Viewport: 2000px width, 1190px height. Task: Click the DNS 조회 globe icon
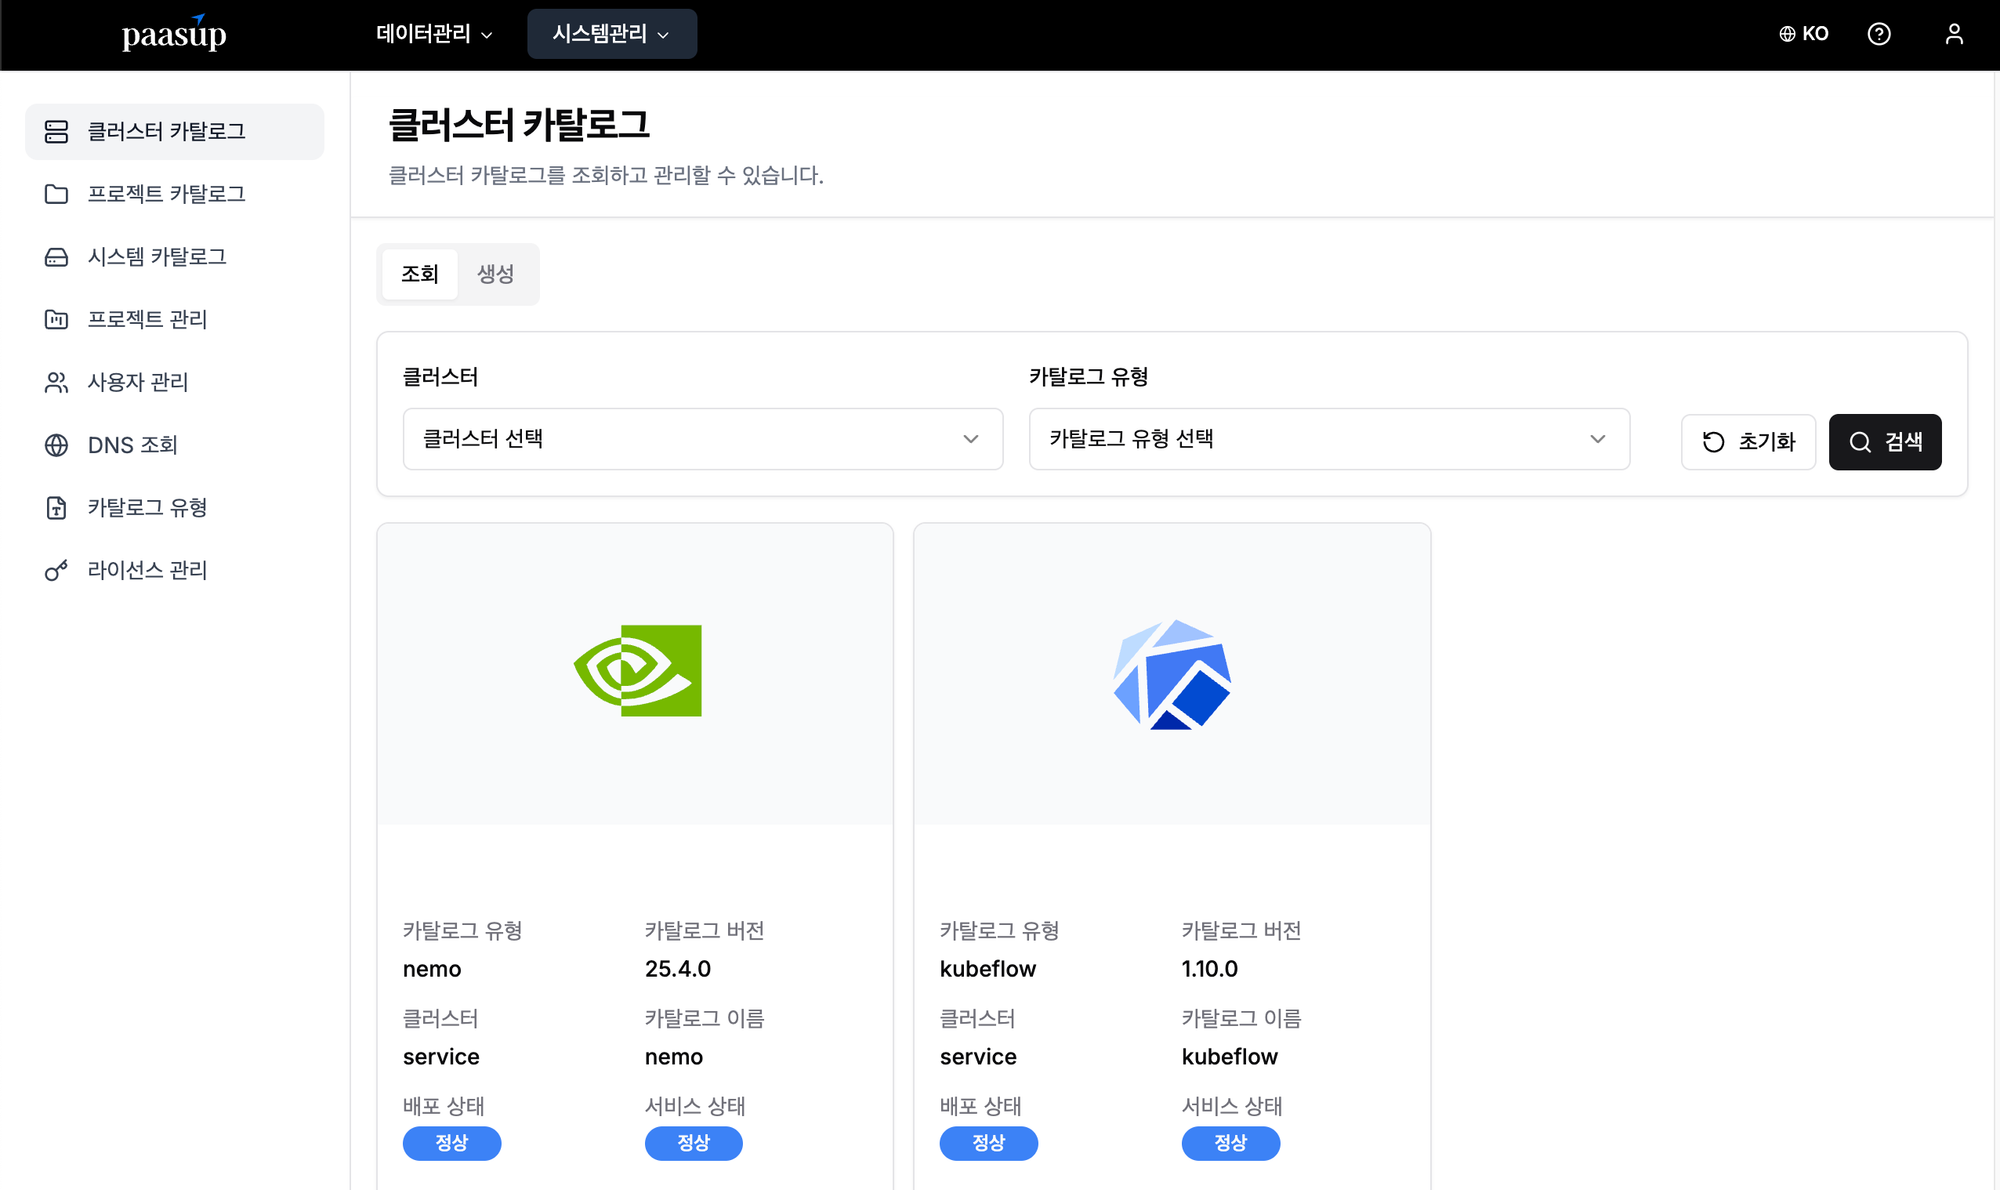pyautogui.click(x=56, y=445)
